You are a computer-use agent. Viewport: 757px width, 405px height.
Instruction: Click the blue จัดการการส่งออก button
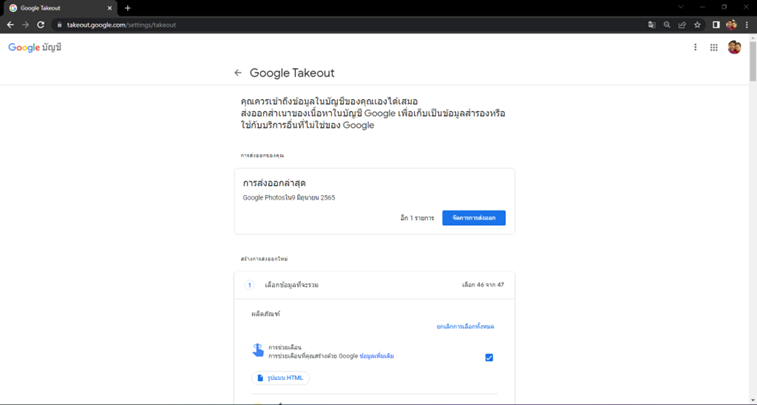(474, 218)
